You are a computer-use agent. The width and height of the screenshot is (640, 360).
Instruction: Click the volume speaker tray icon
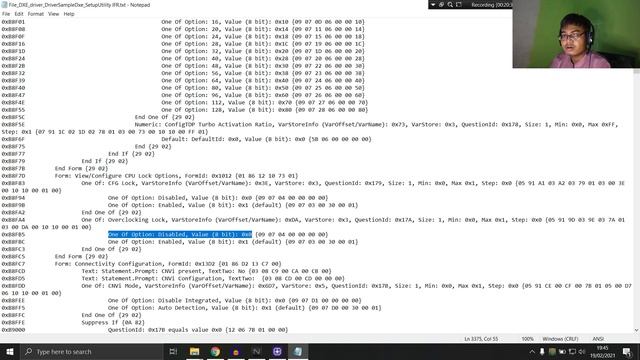582,351
